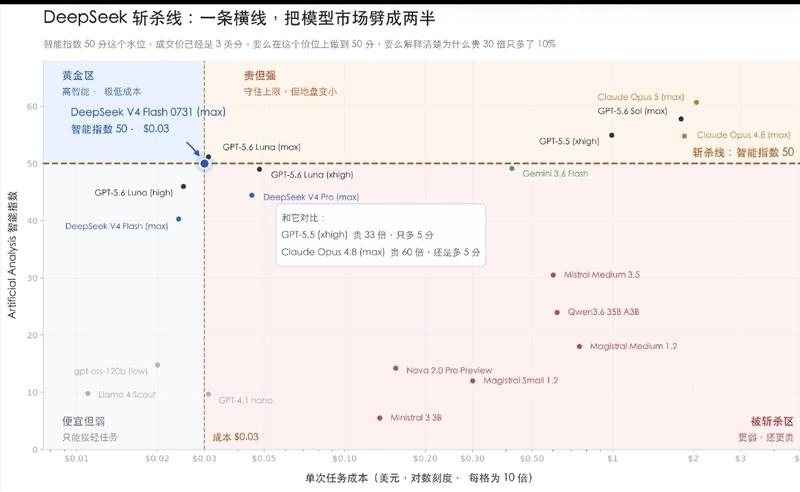Select the DeepSeek V4 Pro (max) dot
This screenshot has height=492, width=800.
pos(252,195)
